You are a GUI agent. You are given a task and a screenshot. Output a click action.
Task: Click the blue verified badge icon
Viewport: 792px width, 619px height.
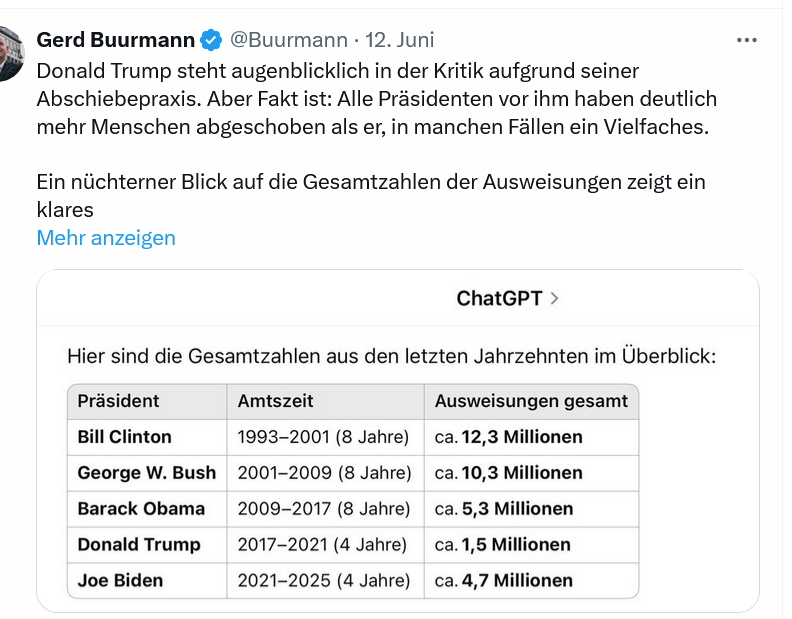click(x=211, y=40)
